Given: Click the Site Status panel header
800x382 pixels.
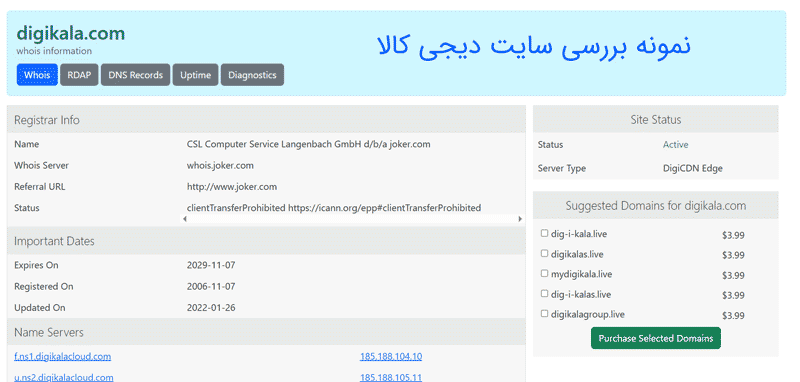Looking at the screenshot, I should click(x=656, y=120).
